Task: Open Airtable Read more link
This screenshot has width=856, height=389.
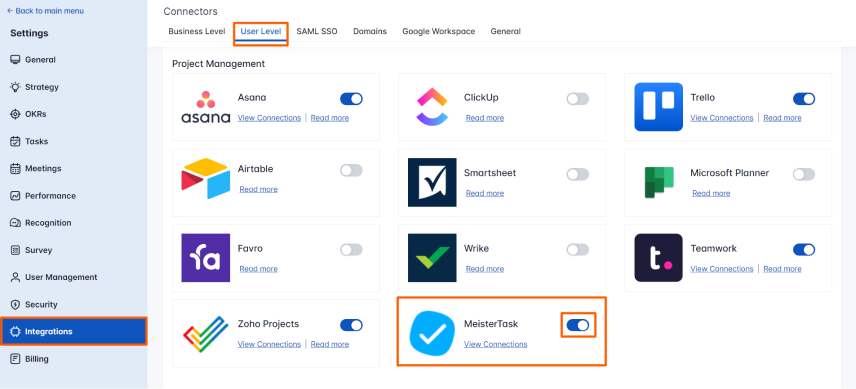Action: pyautogui.click(x=258, y=189)
